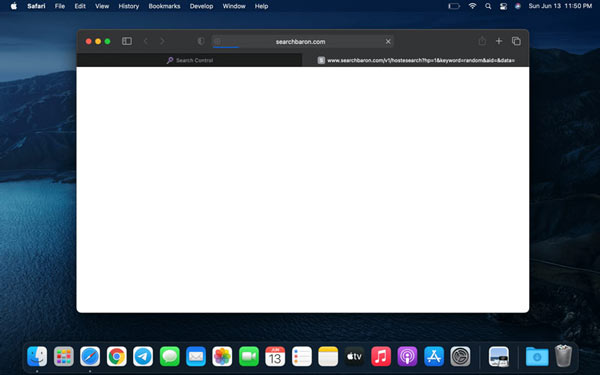The width and height of the screenshot is (600, 375).
Task: Zoom the Safari window with the green button
Action: pos(108,41)
